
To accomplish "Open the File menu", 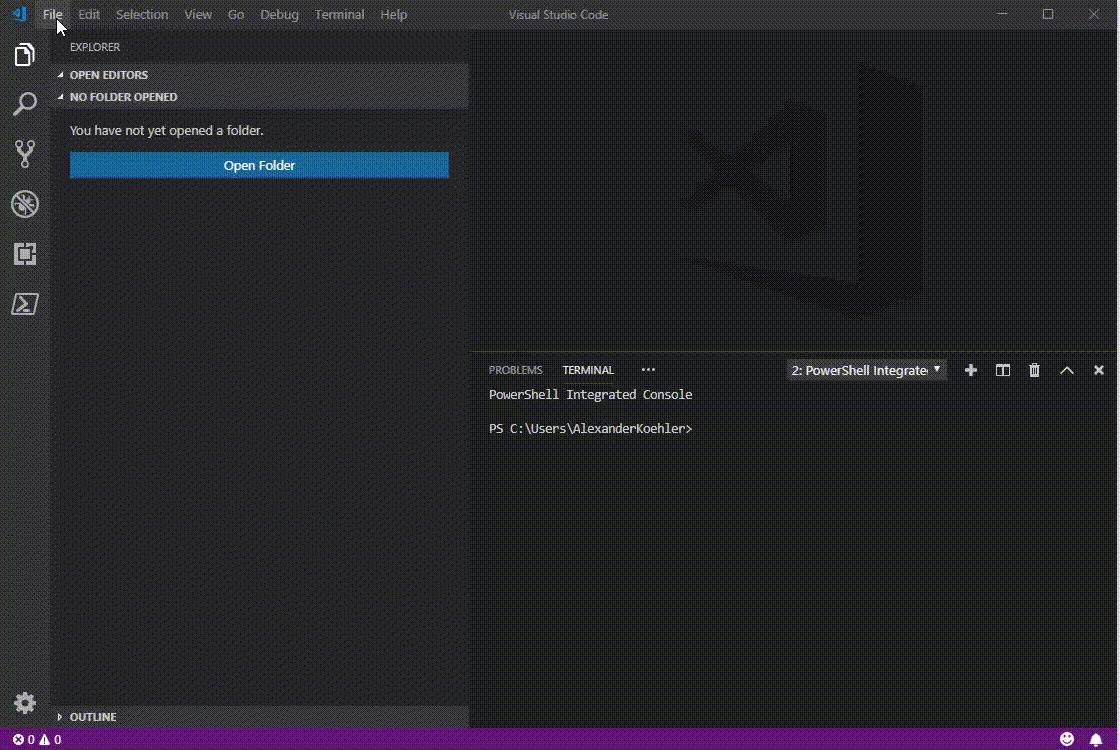I will point(52,14).
